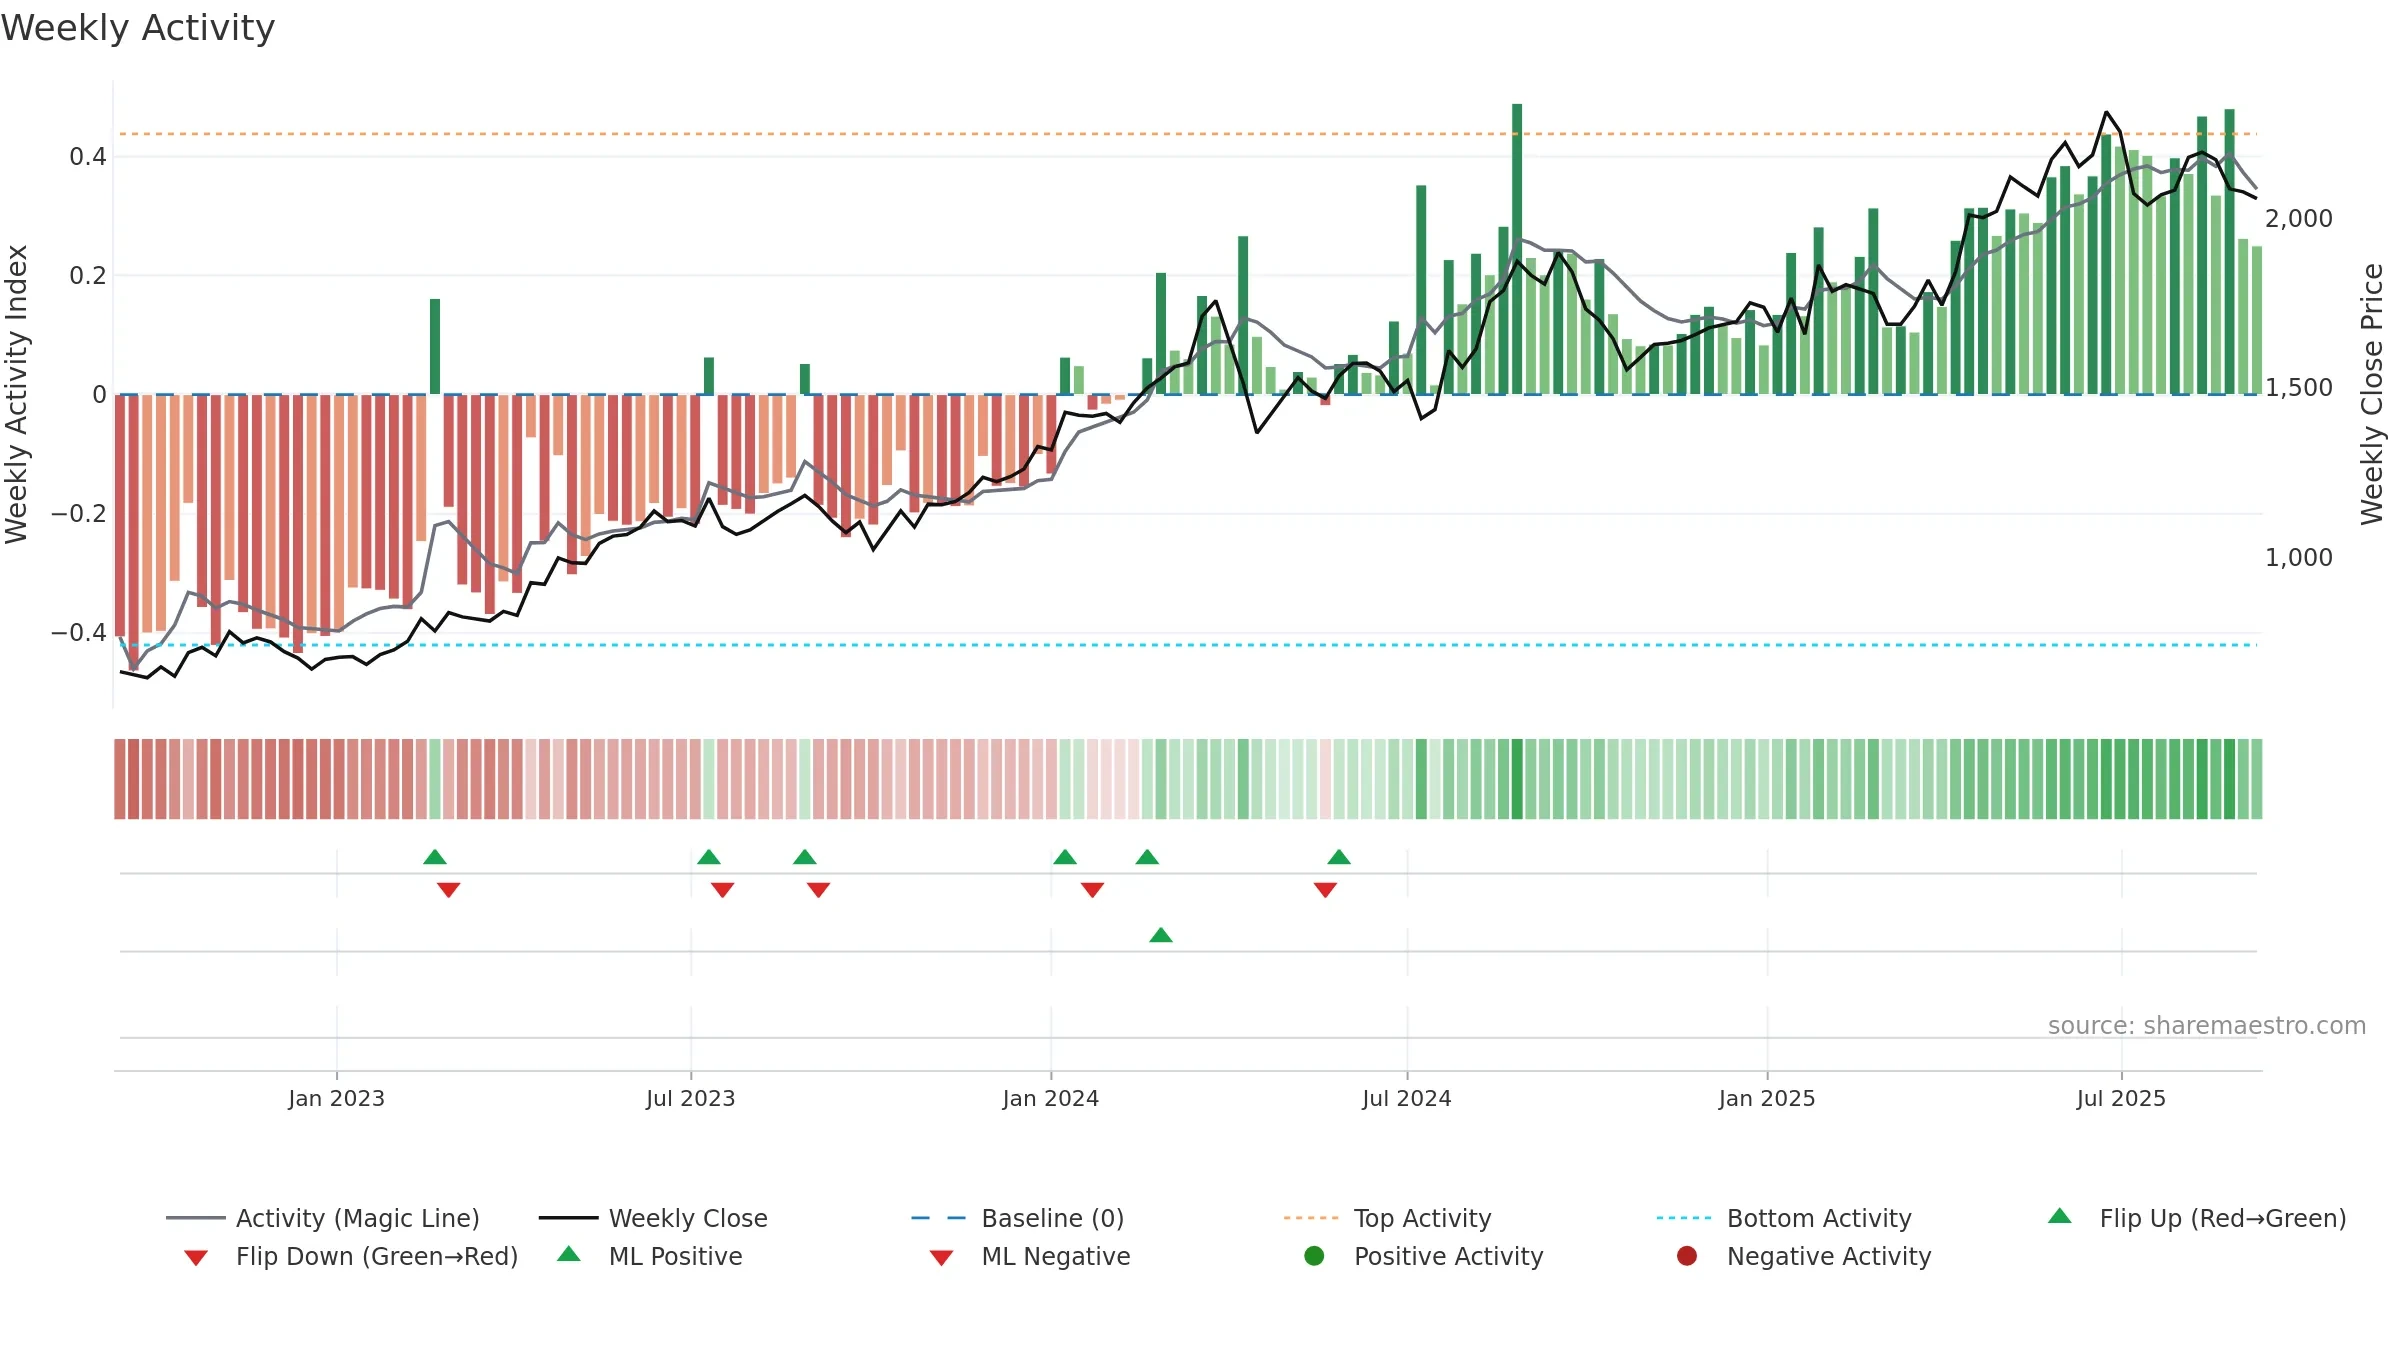
Task: Click the 0.4 activity axis tick label
Action: (88, 157)
